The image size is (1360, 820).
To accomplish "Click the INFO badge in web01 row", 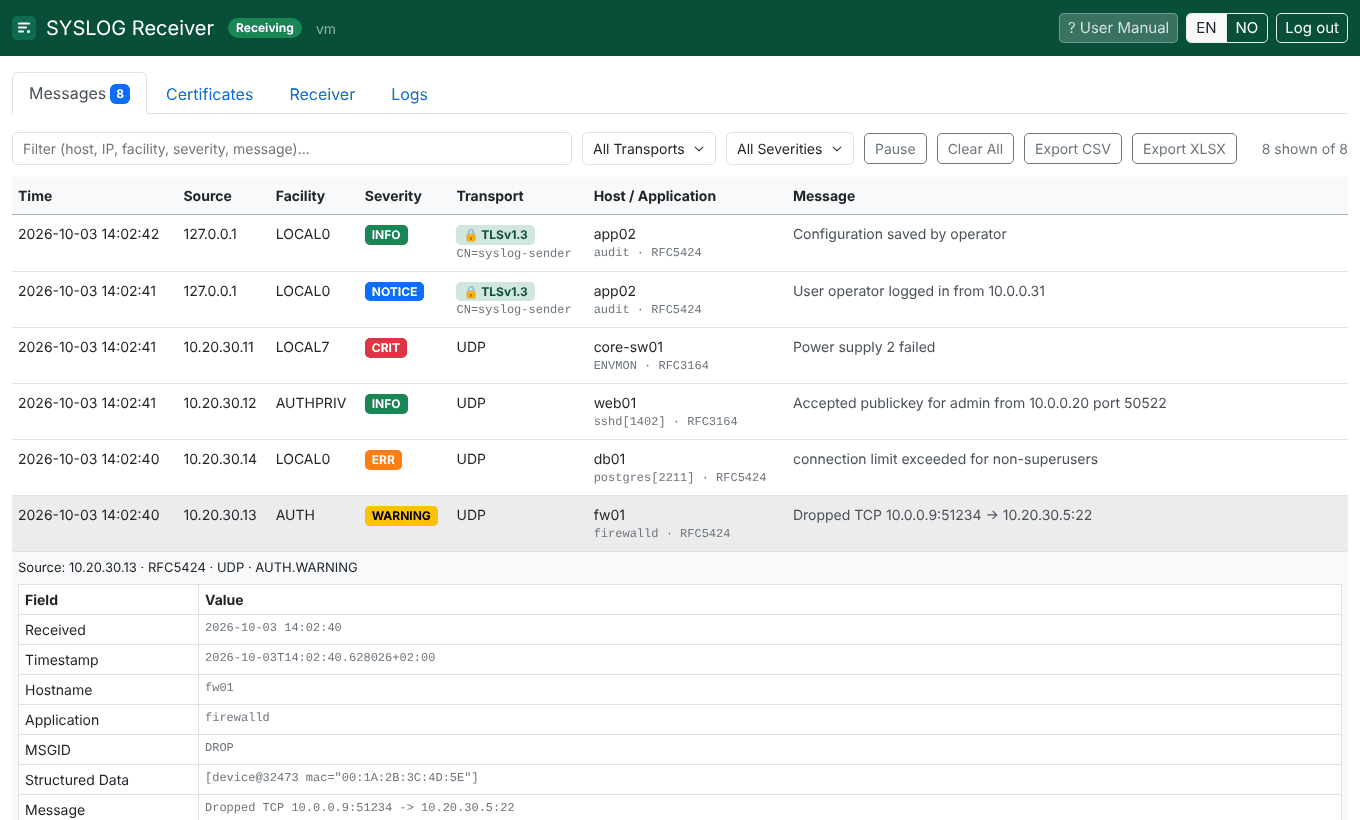I will (x=386, y=404).
